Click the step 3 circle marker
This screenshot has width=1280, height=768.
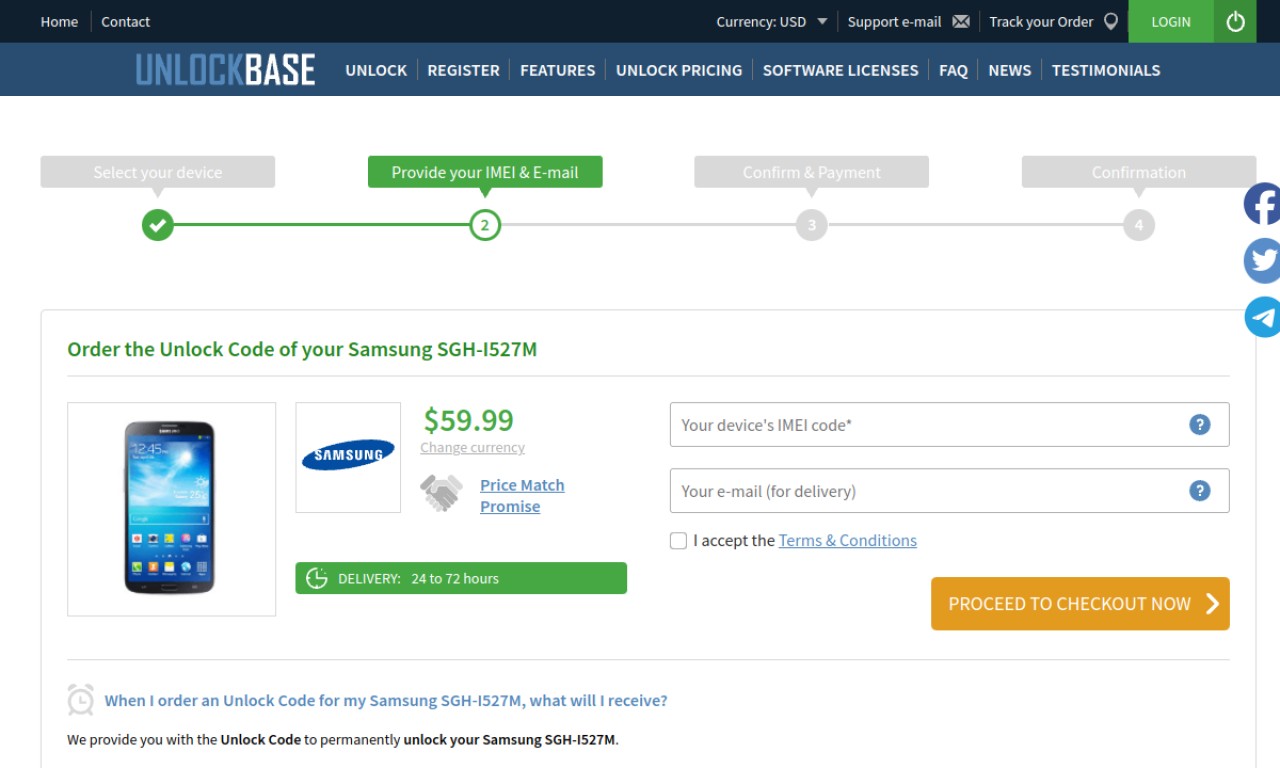click(812, 225)
